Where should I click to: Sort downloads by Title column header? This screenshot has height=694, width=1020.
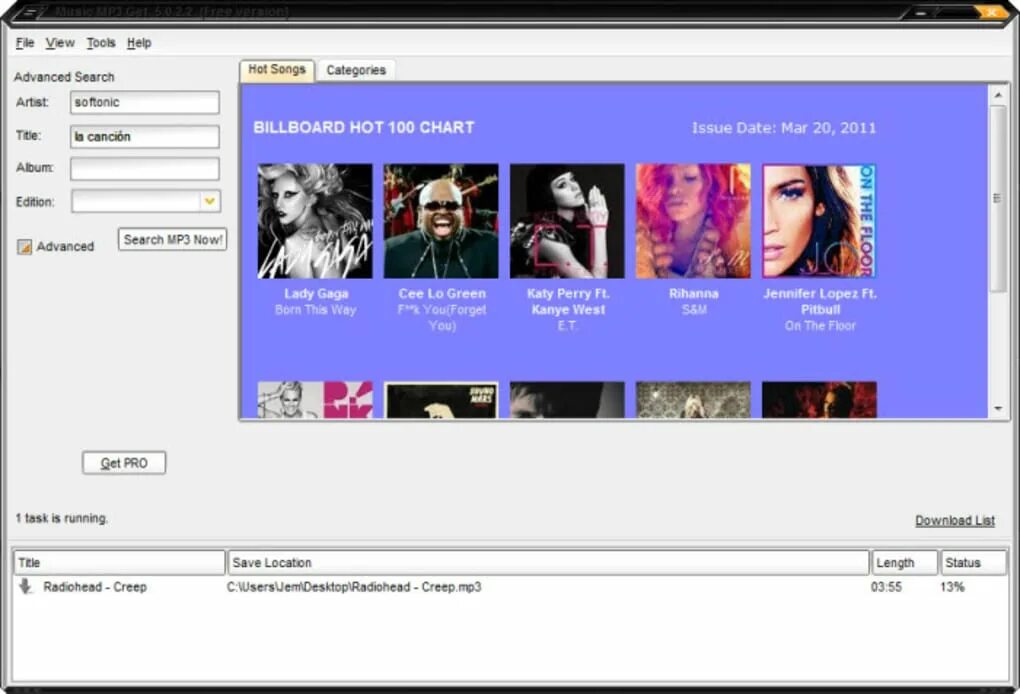(119, 563)
